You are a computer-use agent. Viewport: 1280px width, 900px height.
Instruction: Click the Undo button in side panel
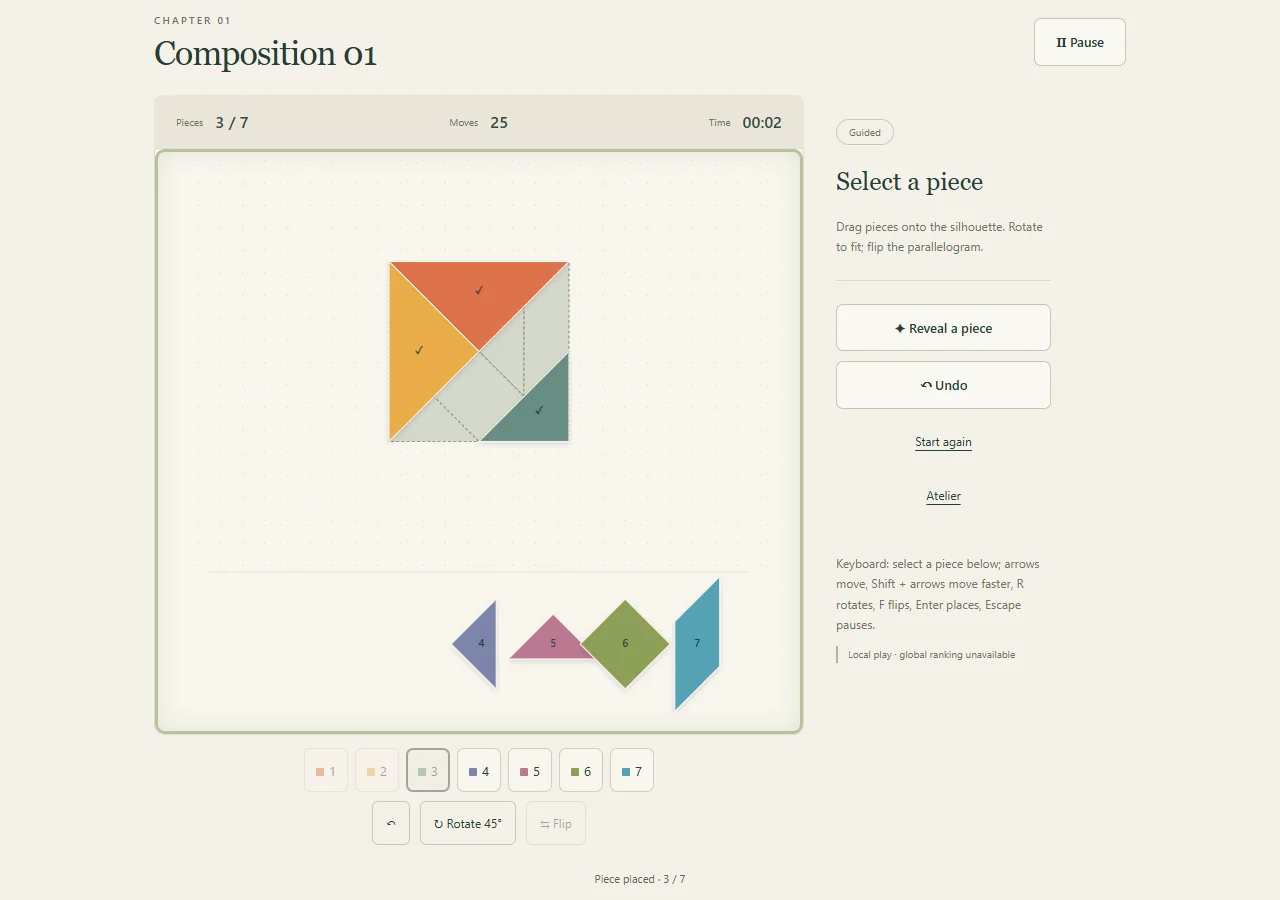[943, 385]
